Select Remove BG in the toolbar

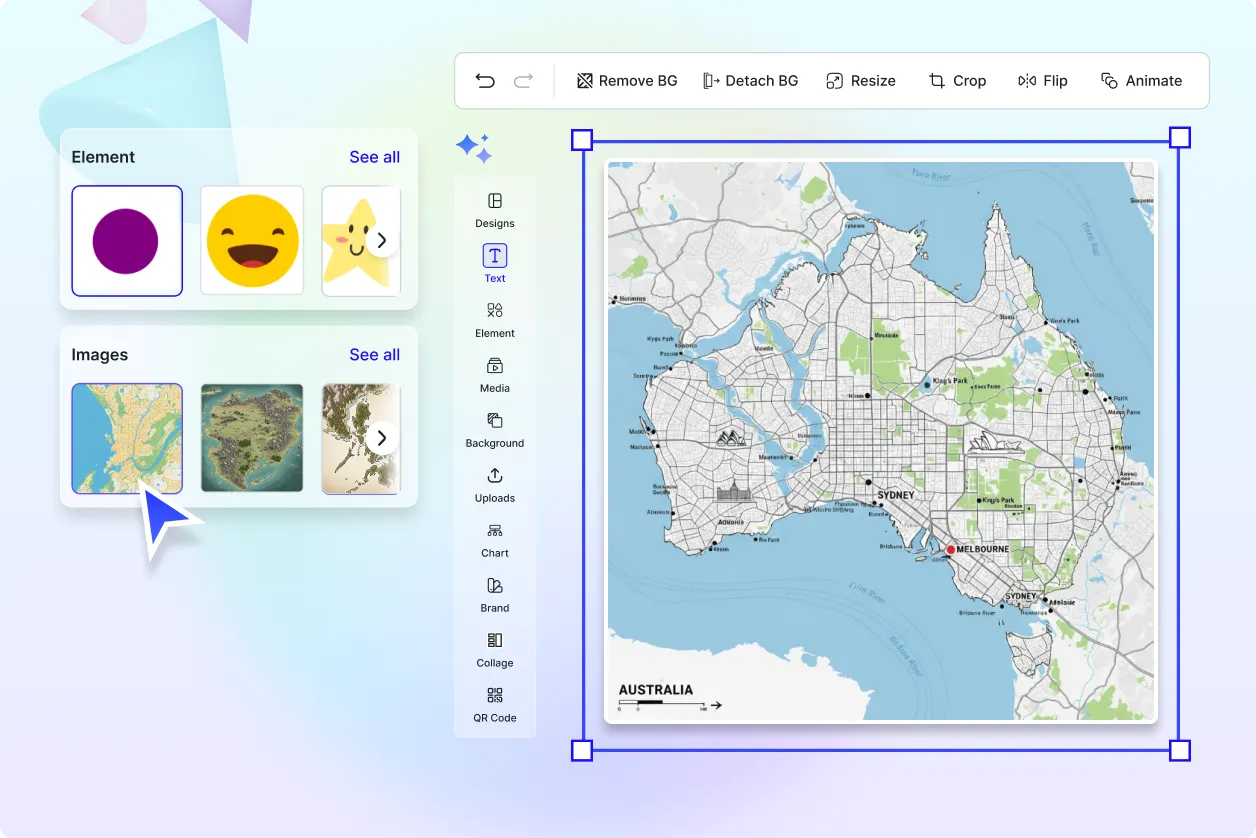pos(627,81)
